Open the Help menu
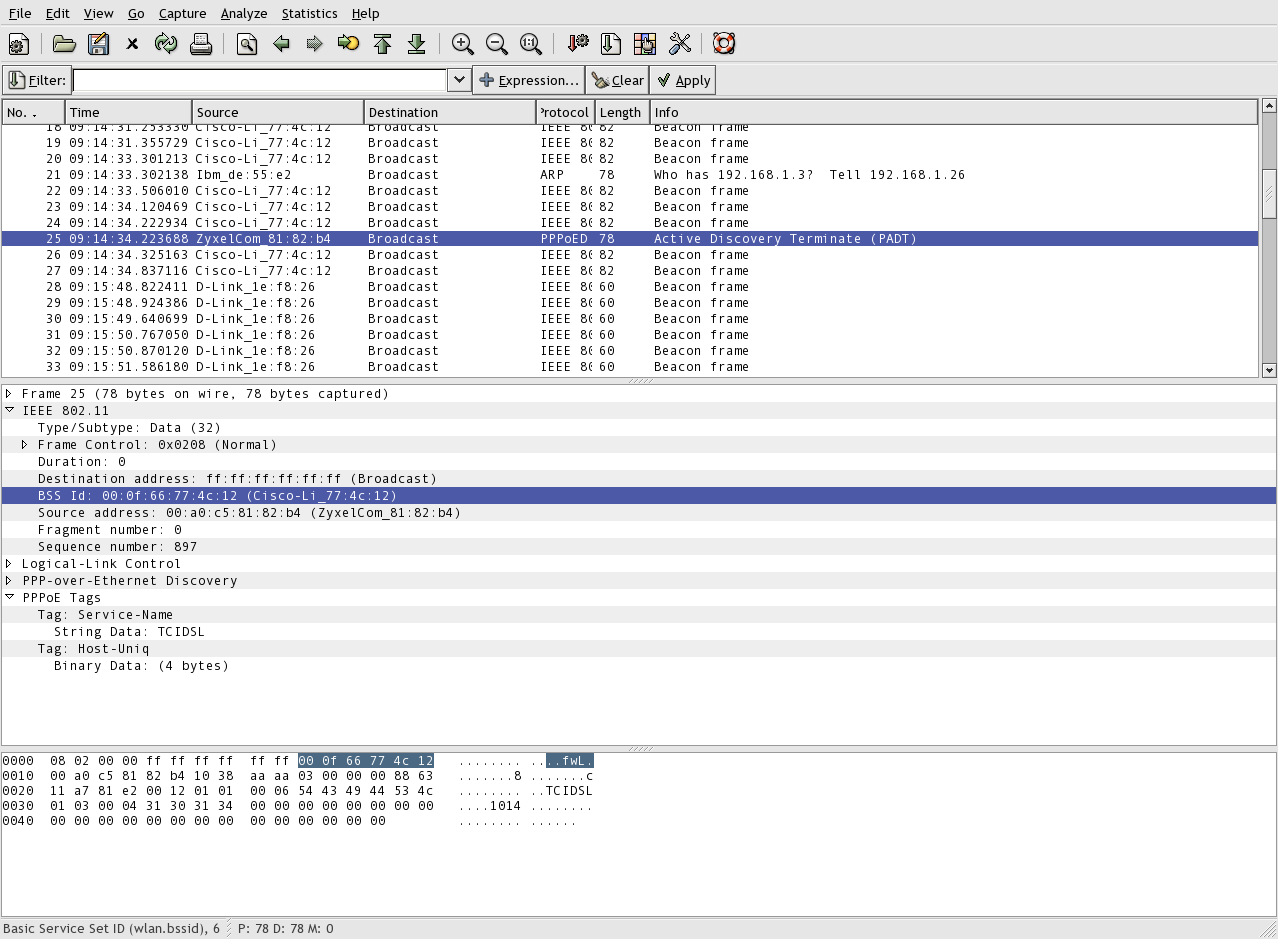This screenshot has width=1278, height=939. point(366,13)
